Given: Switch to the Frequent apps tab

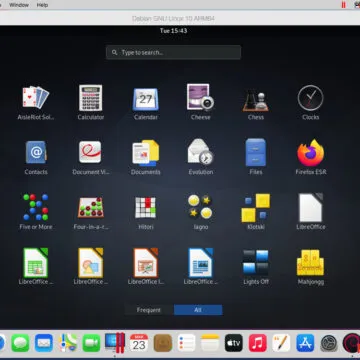Looking at the screenshot, I should pos(149,310).
